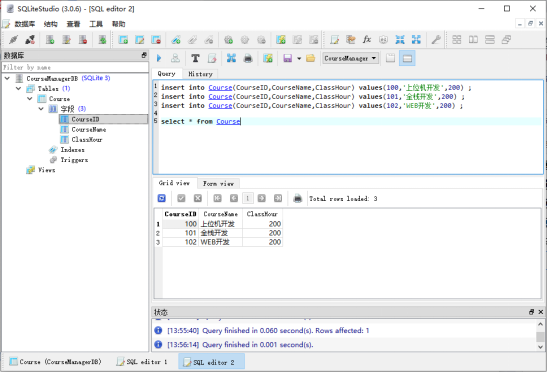Open the 帮助 menu
The image size is (548, 373).
[x=118, y=24]
